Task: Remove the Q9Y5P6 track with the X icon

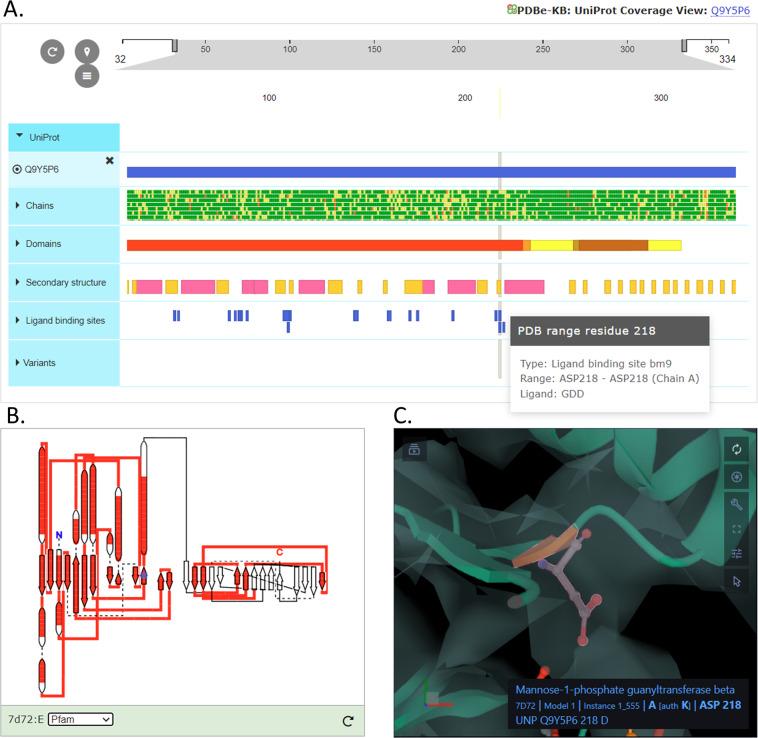Action: [110, 160]
